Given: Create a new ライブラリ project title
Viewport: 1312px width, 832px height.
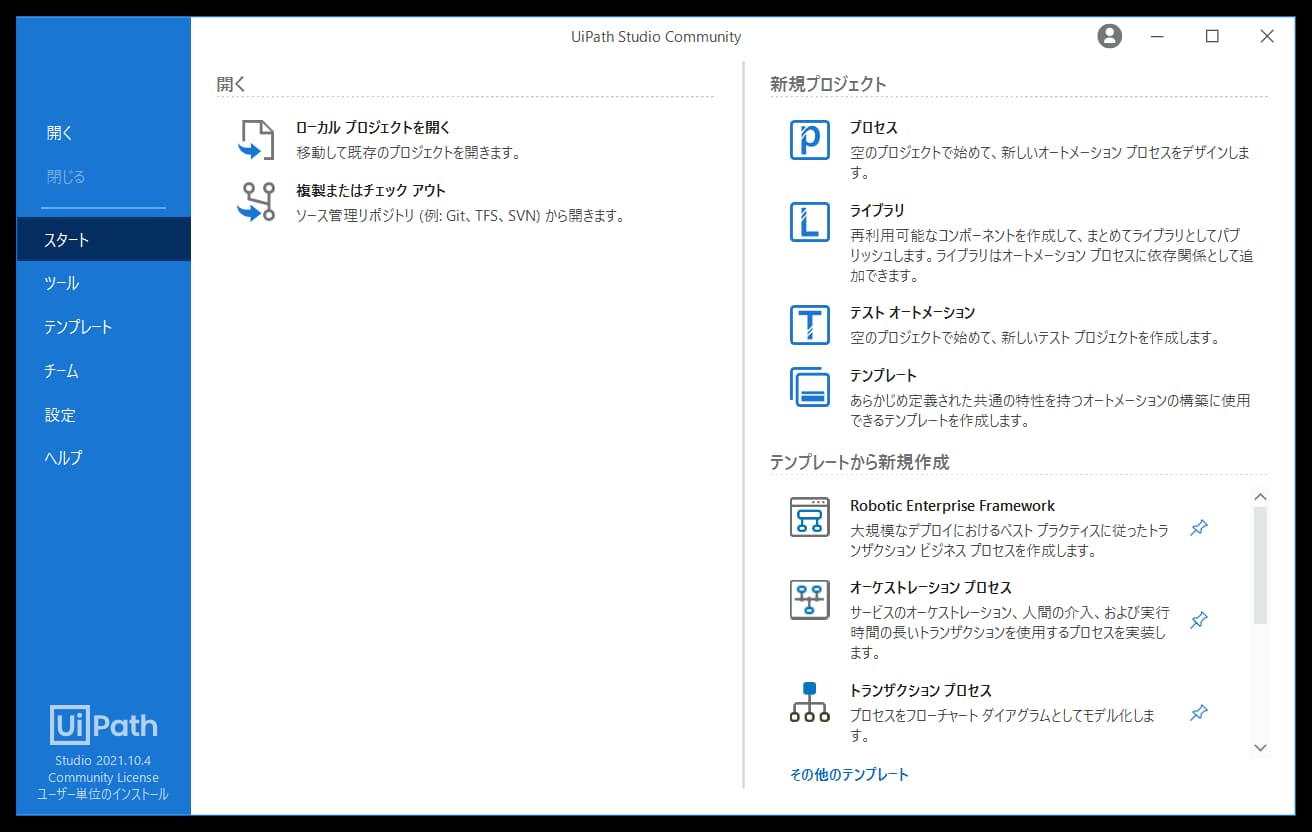Looking at the screenshot, I should tap(877, 210).
